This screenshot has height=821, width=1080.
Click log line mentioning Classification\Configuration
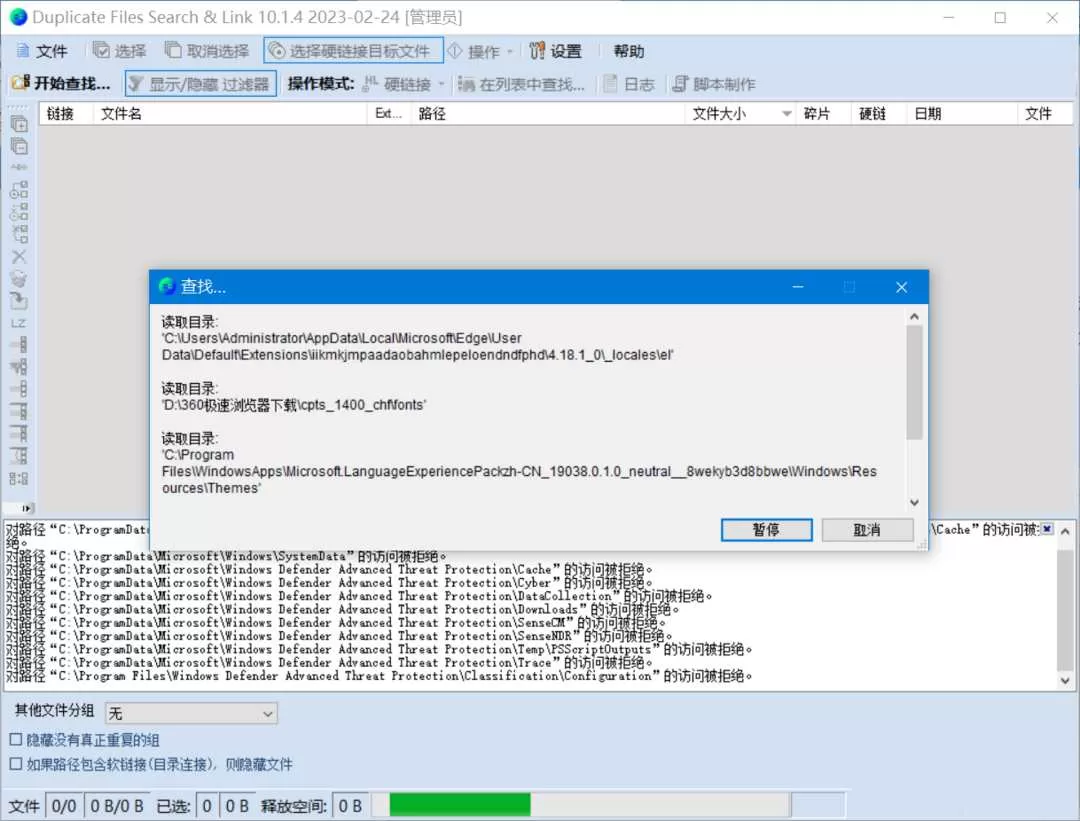coord(379,676)
